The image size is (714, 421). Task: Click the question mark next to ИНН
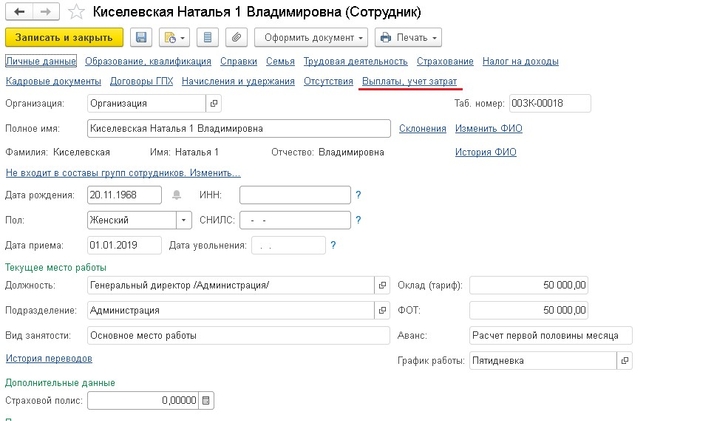pyautogui.click(x=358, y=195)
